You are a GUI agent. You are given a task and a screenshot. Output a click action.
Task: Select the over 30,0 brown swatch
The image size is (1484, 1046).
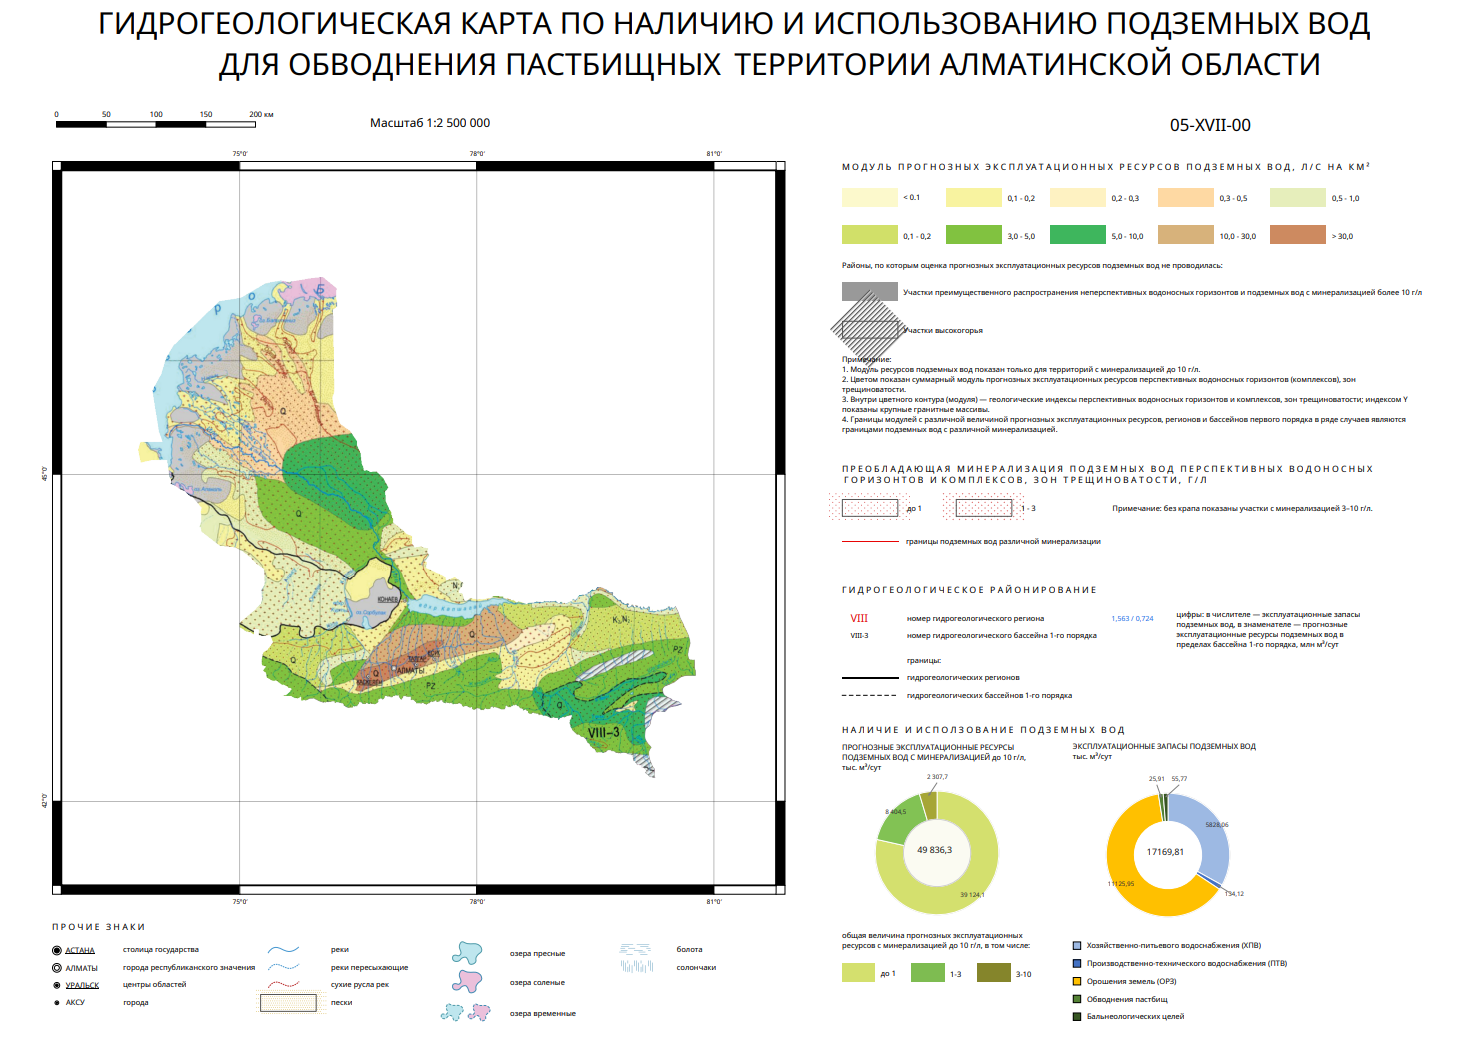pyautogui.click(x=1297, y=236)
